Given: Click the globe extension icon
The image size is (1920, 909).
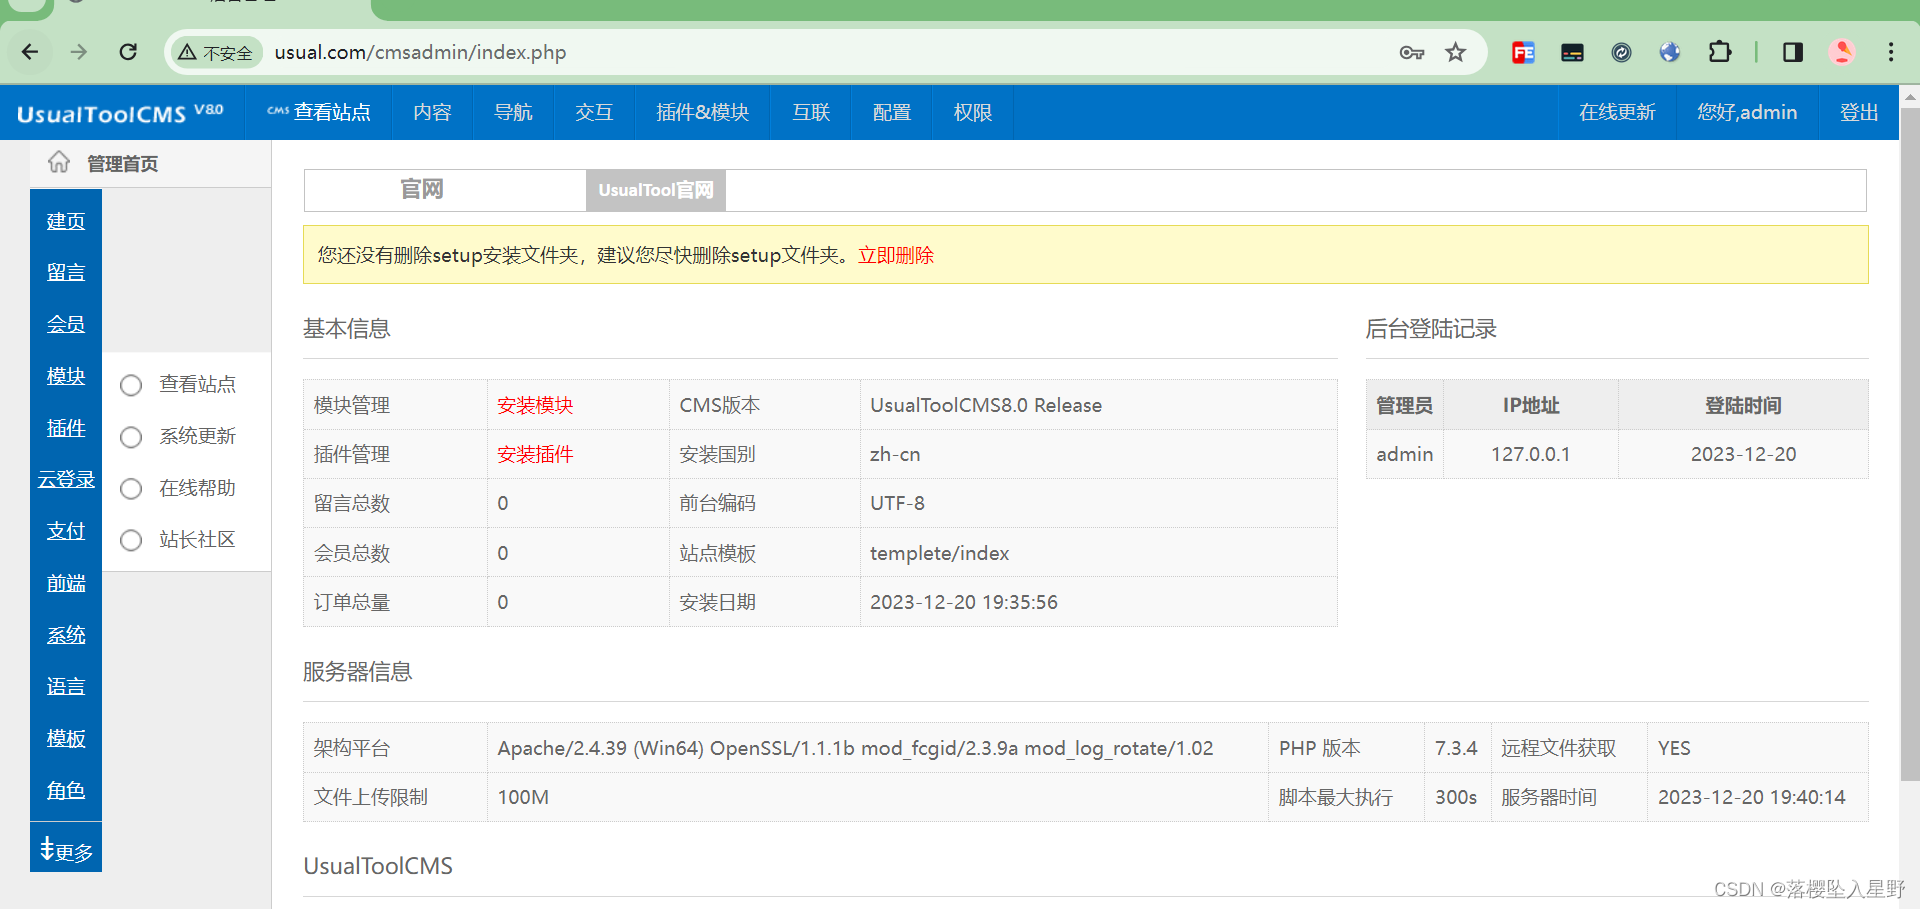Looking at the screenshot, I should click(x=1670, y=52).
